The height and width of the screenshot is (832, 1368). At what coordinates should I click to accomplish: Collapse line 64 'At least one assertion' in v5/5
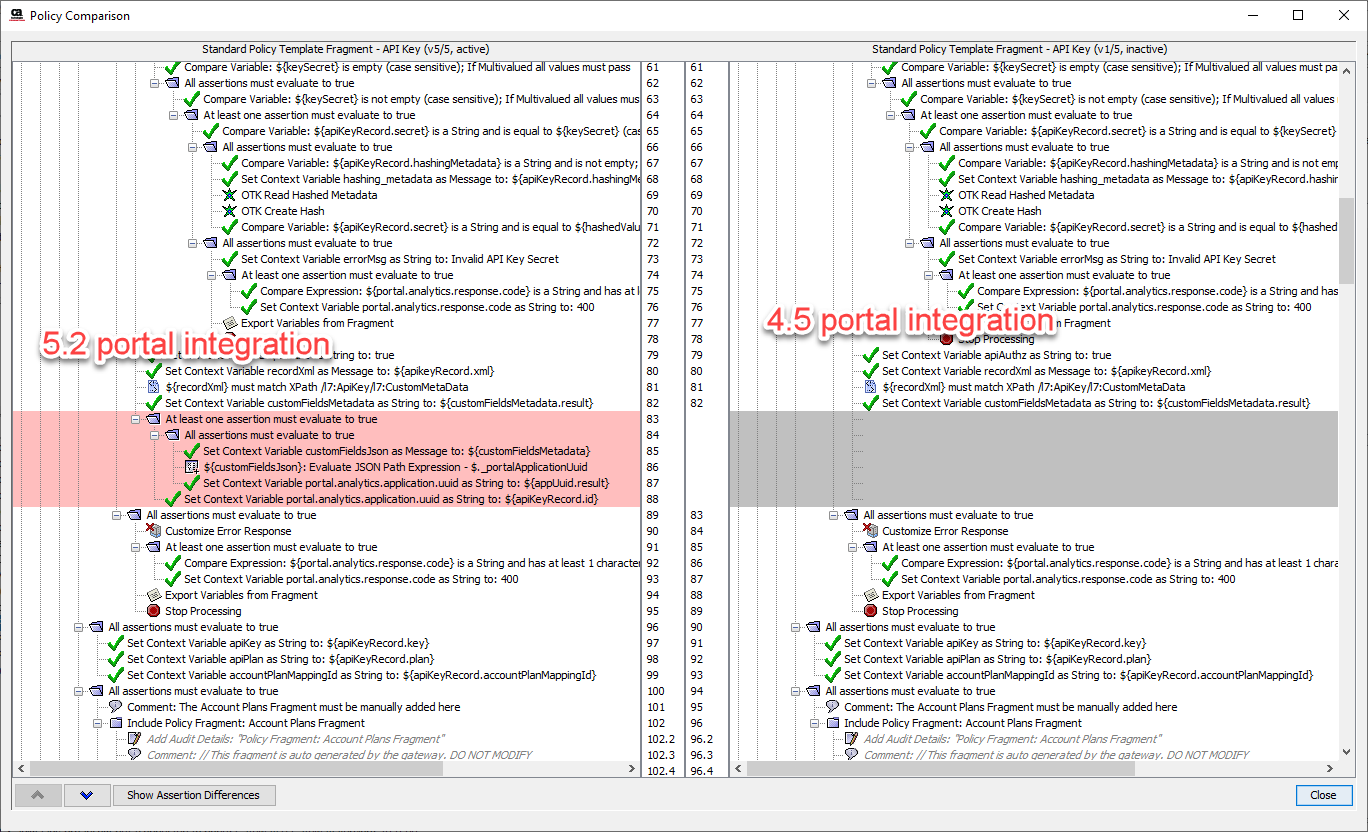[x=174, y=115]
